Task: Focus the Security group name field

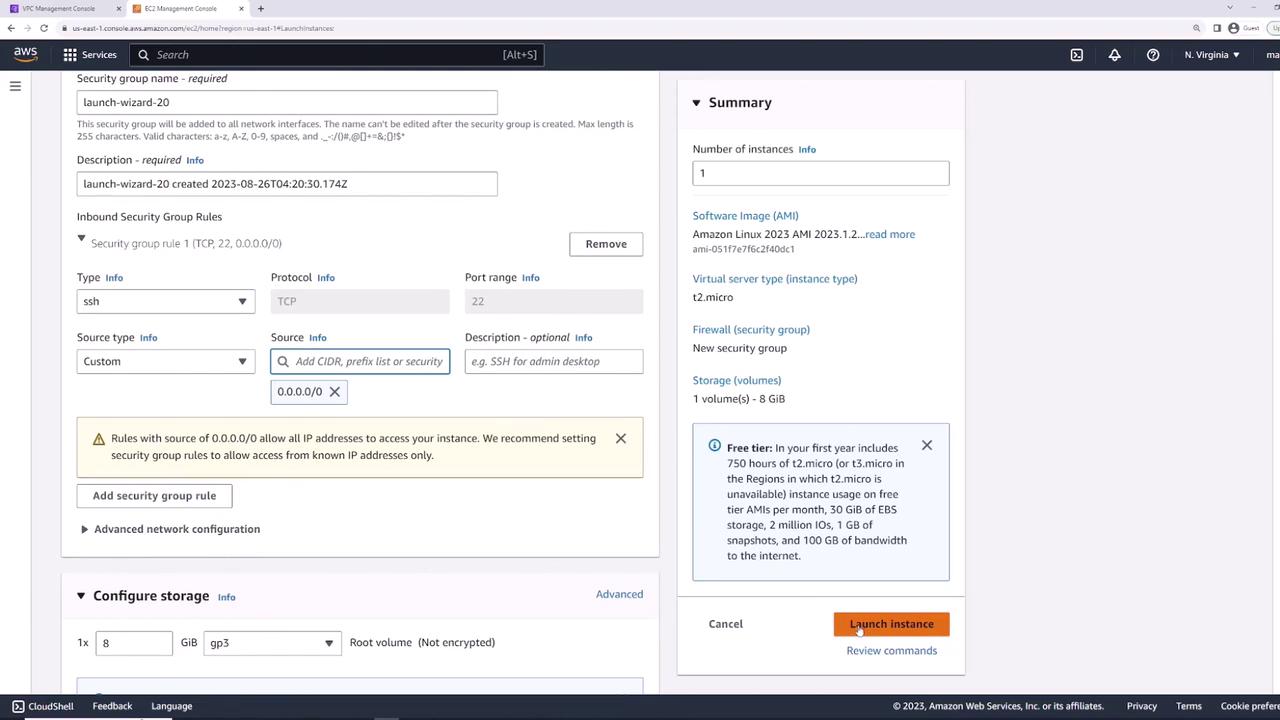Action: 287,102
